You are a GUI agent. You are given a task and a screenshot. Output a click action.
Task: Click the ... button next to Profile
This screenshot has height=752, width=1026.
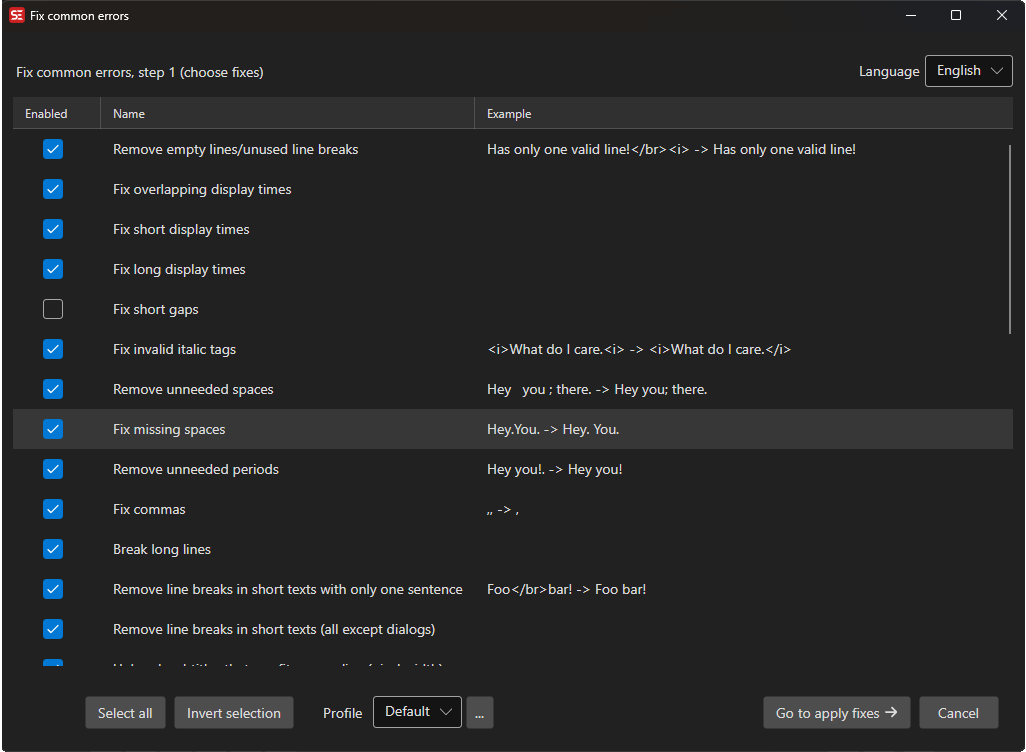coord(479,712)
